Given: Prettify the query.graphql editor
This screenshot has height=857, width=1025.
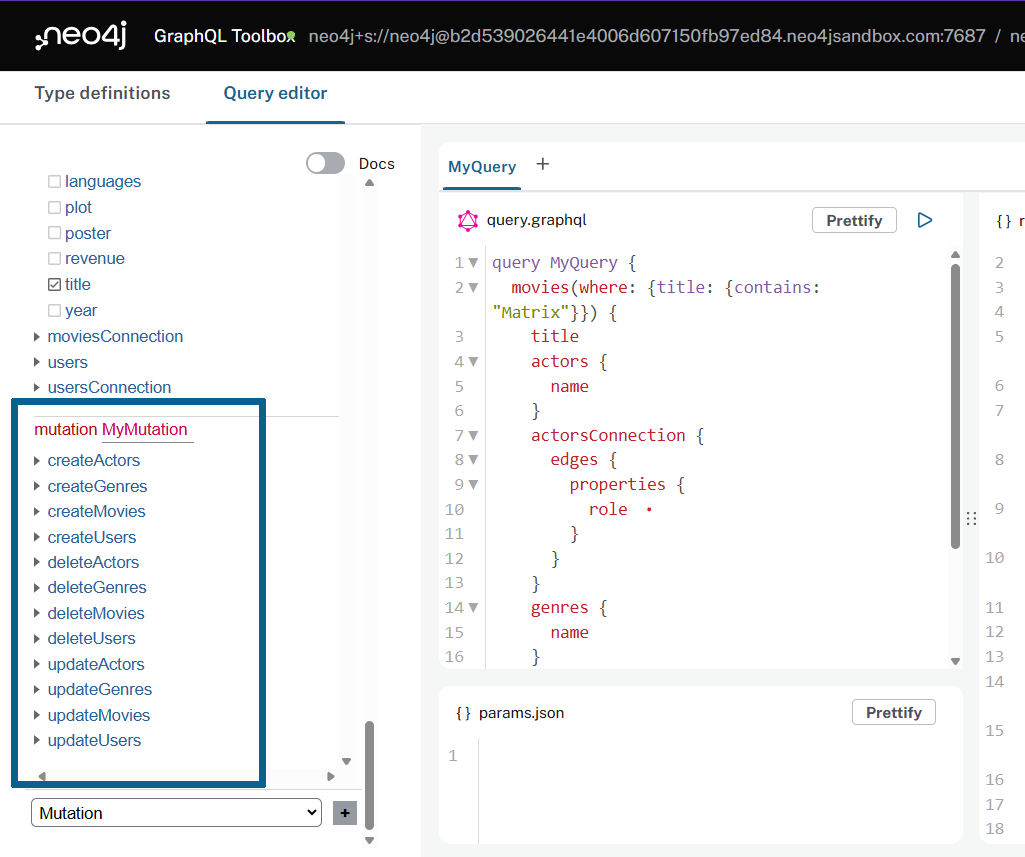Looking at the screenshot, I should point(854,220).
